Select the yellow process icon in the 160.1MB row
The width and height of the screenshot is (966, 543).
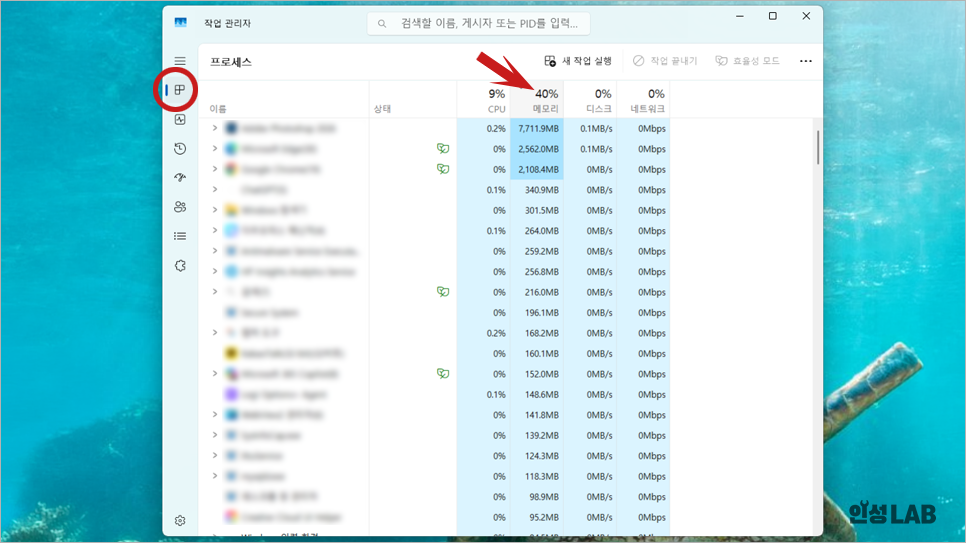pos(231,353)
